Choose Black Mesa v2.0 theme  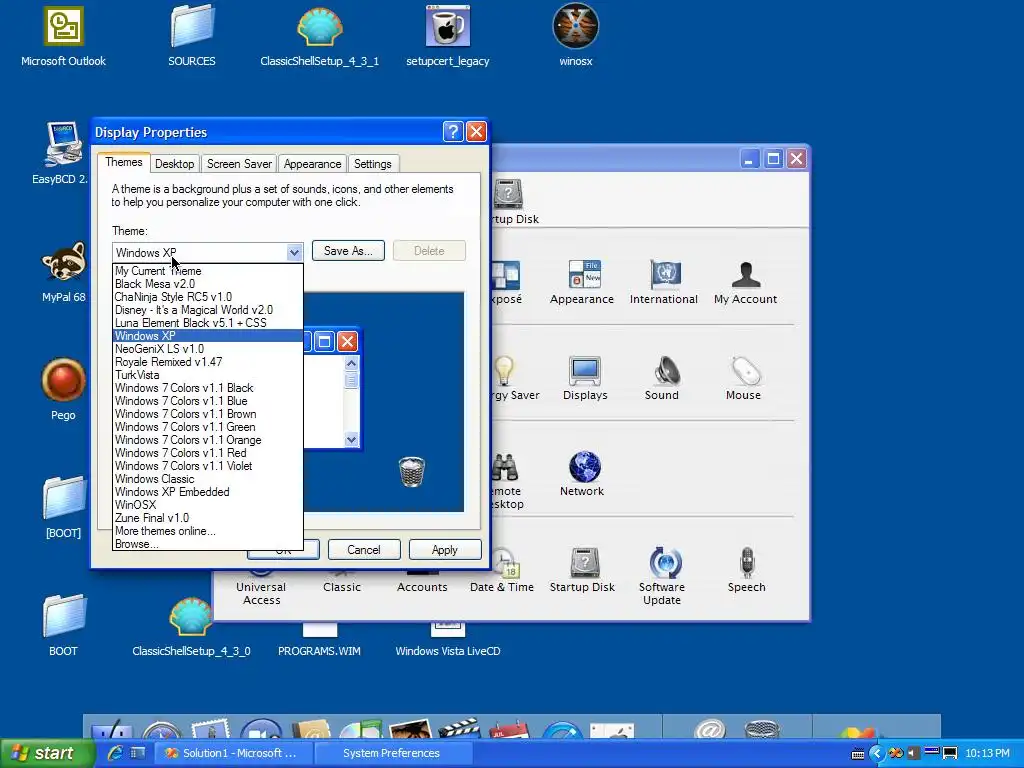tap(208, 284)
